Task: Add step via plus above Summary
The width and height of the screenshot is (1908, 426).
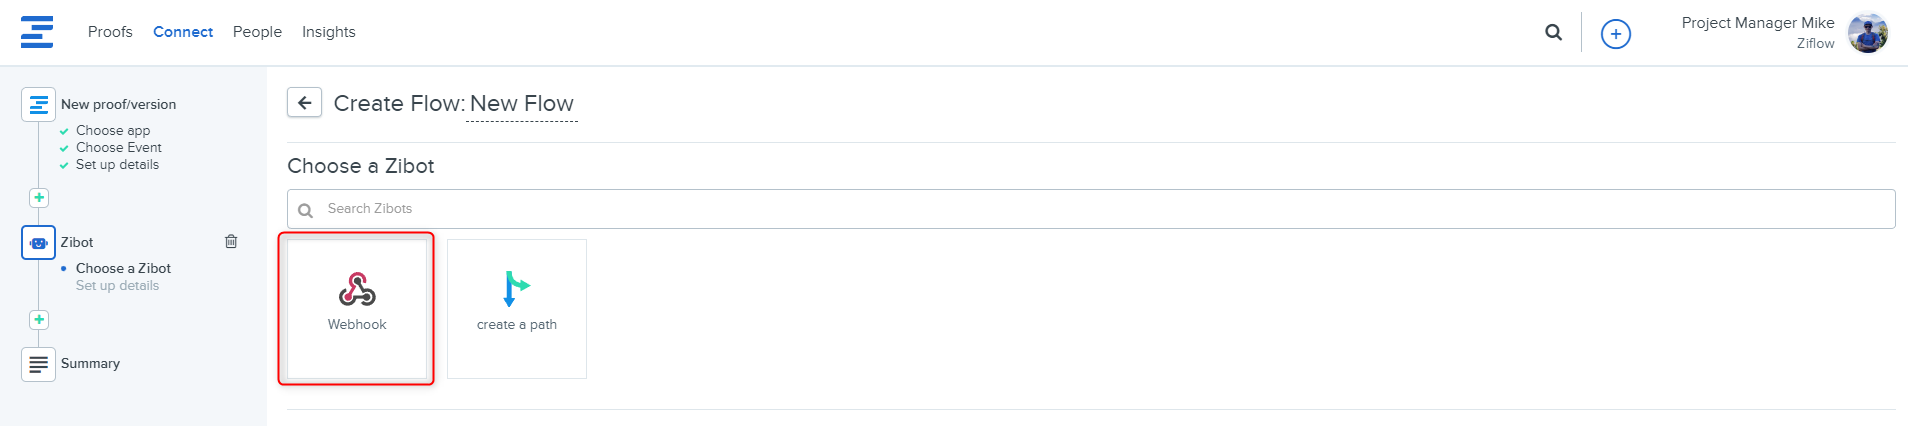Action: click(x=39, y=320)
